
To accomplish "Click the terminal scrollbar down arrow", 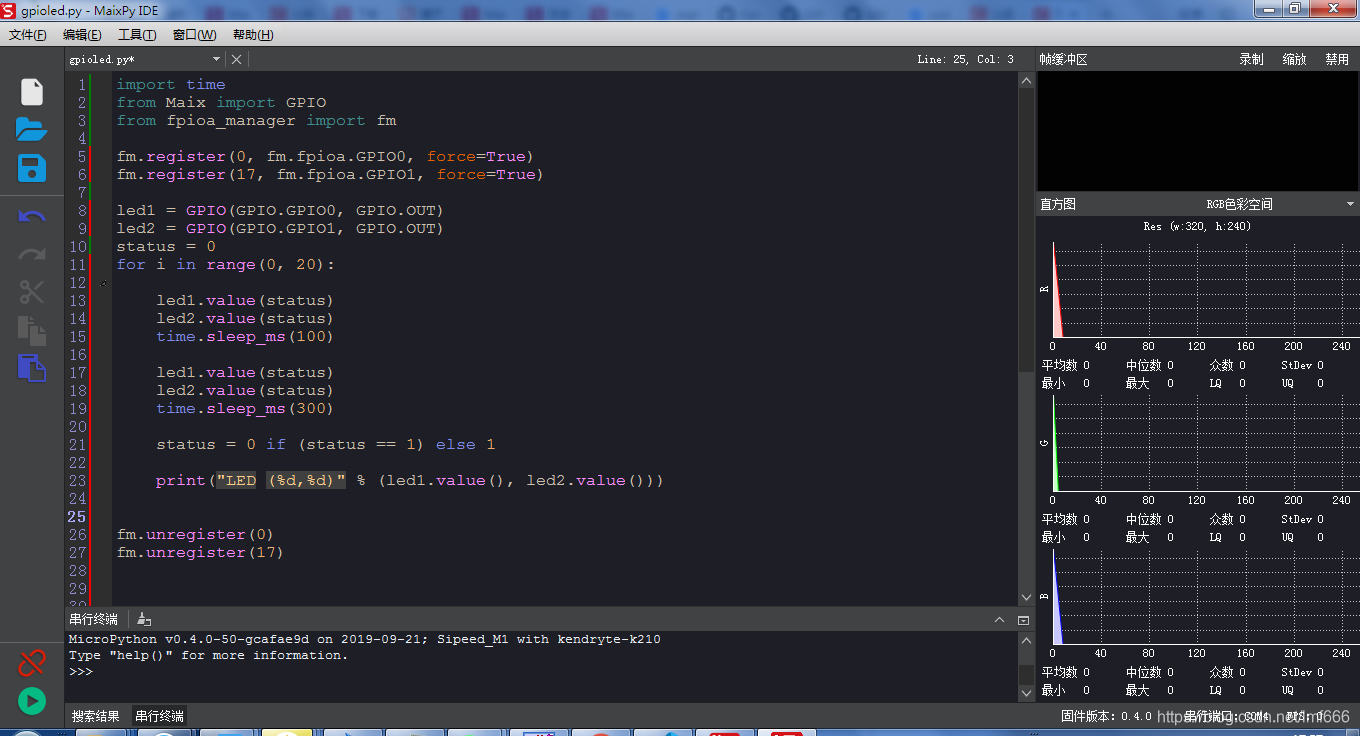I will 1026,692.
